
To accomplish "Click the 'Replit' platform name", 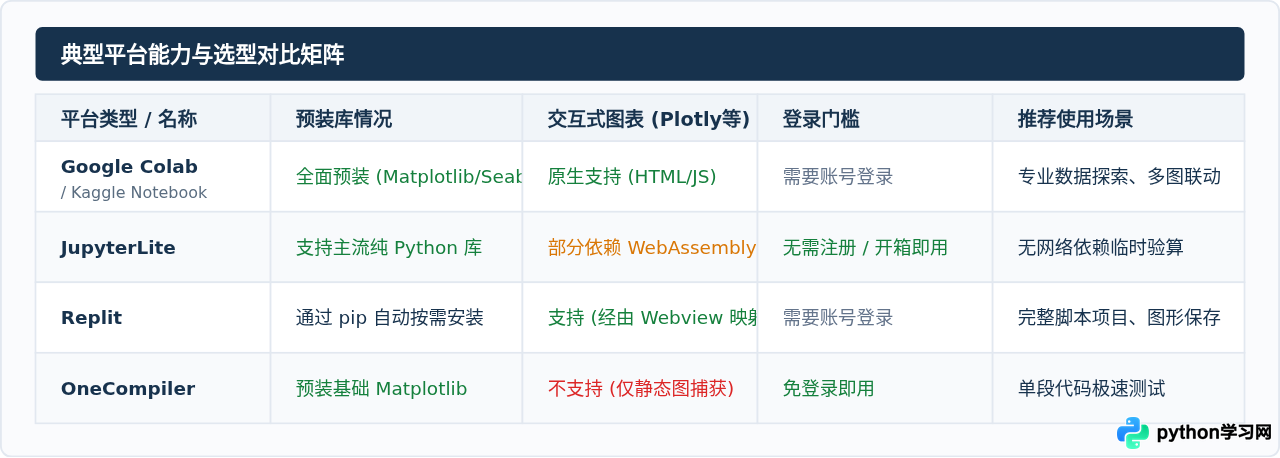I will (x=91, y=318).
